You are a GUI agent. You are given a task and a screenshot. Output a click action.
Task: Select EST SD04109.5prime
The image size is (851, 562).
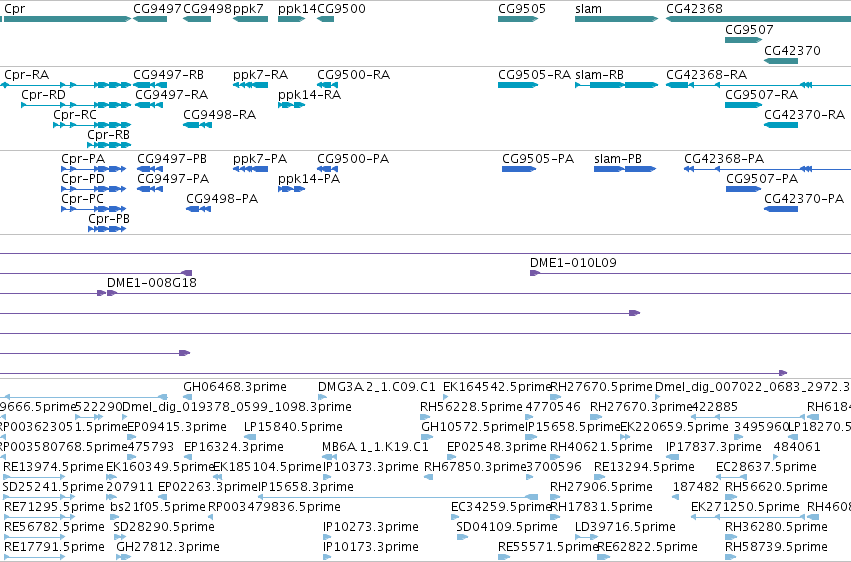coord(462,537)
